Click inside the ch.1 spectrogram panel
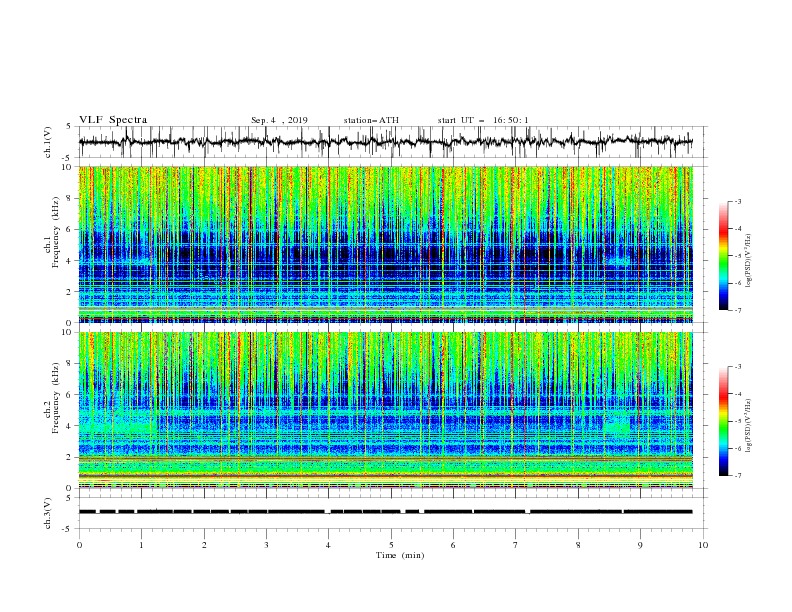Screen dimensions: 792x612 386,244
